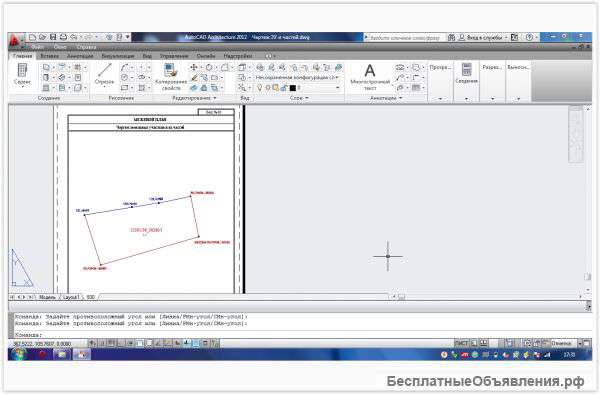Click the black layer color swatch
Viewport: 600px width, 394px height.
[293, 88]
